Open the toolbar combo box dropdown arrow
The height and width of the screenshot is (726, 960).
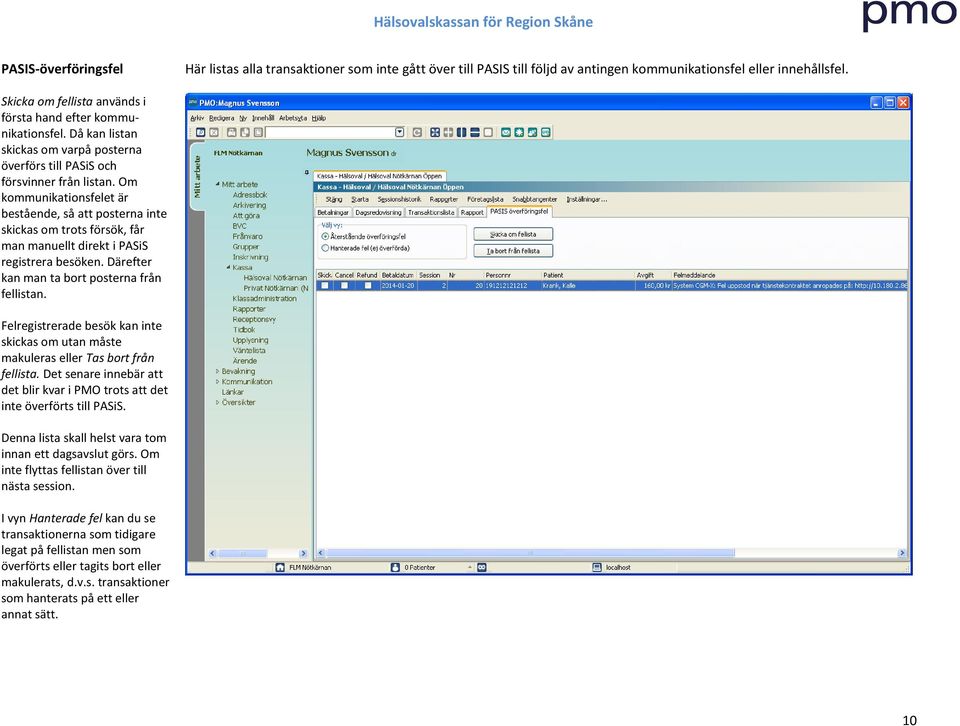tap(400, 132)
